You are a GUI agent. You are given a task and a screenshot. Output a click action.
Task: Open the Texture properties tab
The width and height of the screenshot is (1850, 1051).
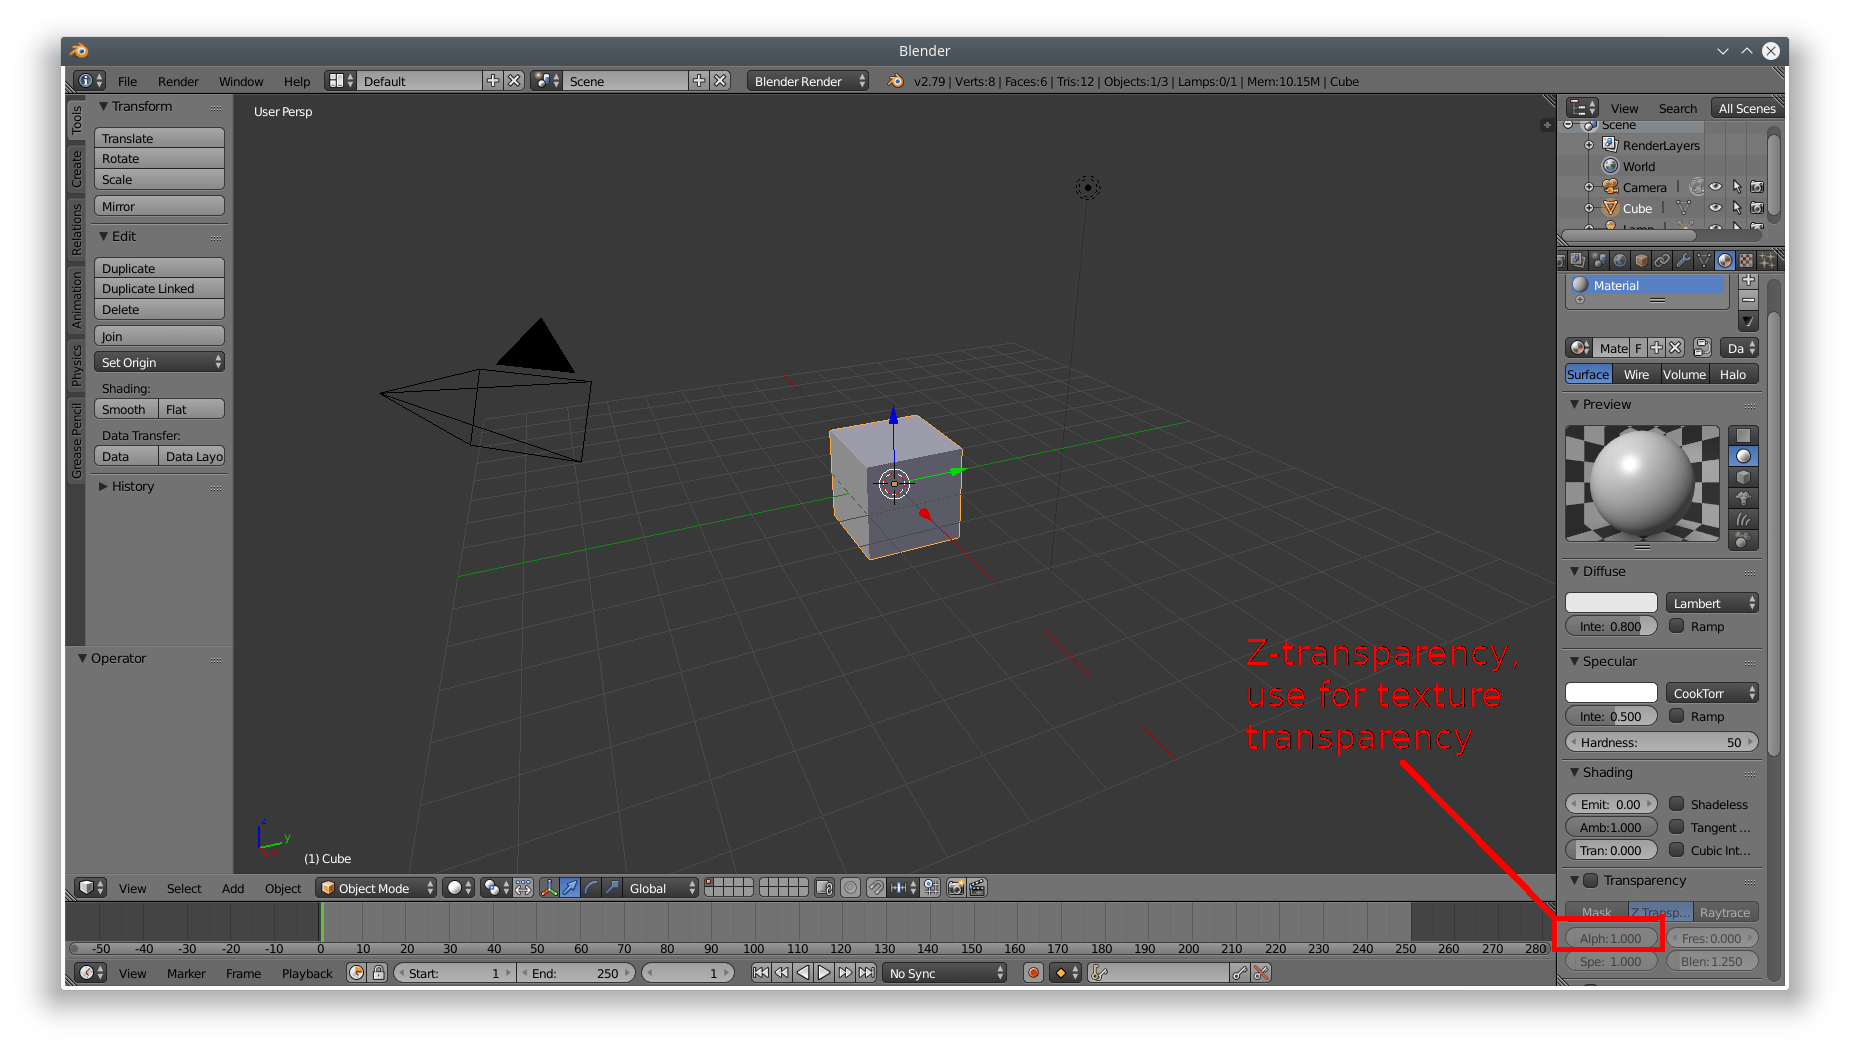(1746, 262)
